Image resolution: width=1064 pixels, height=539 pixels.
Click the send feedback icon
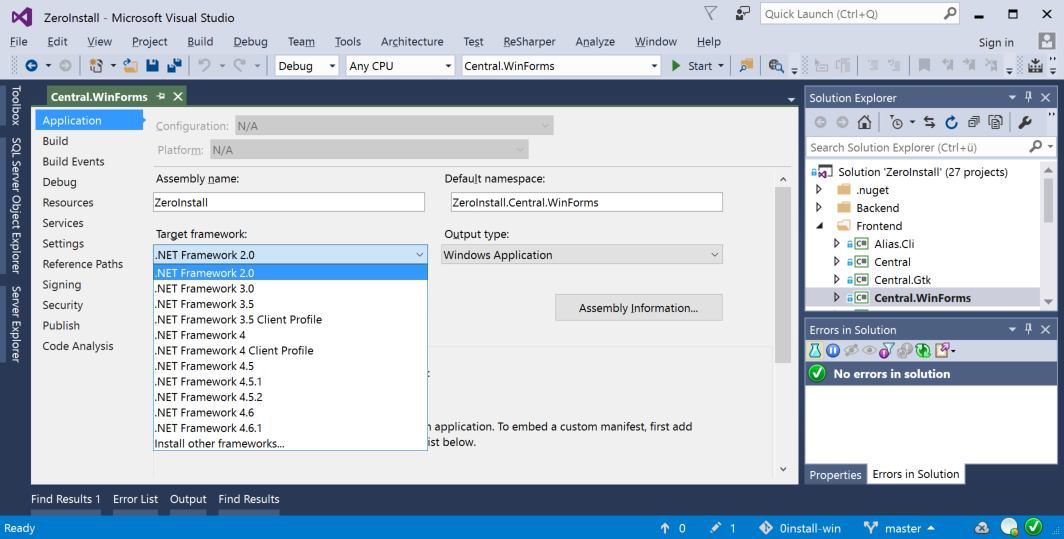click(743, 14)
